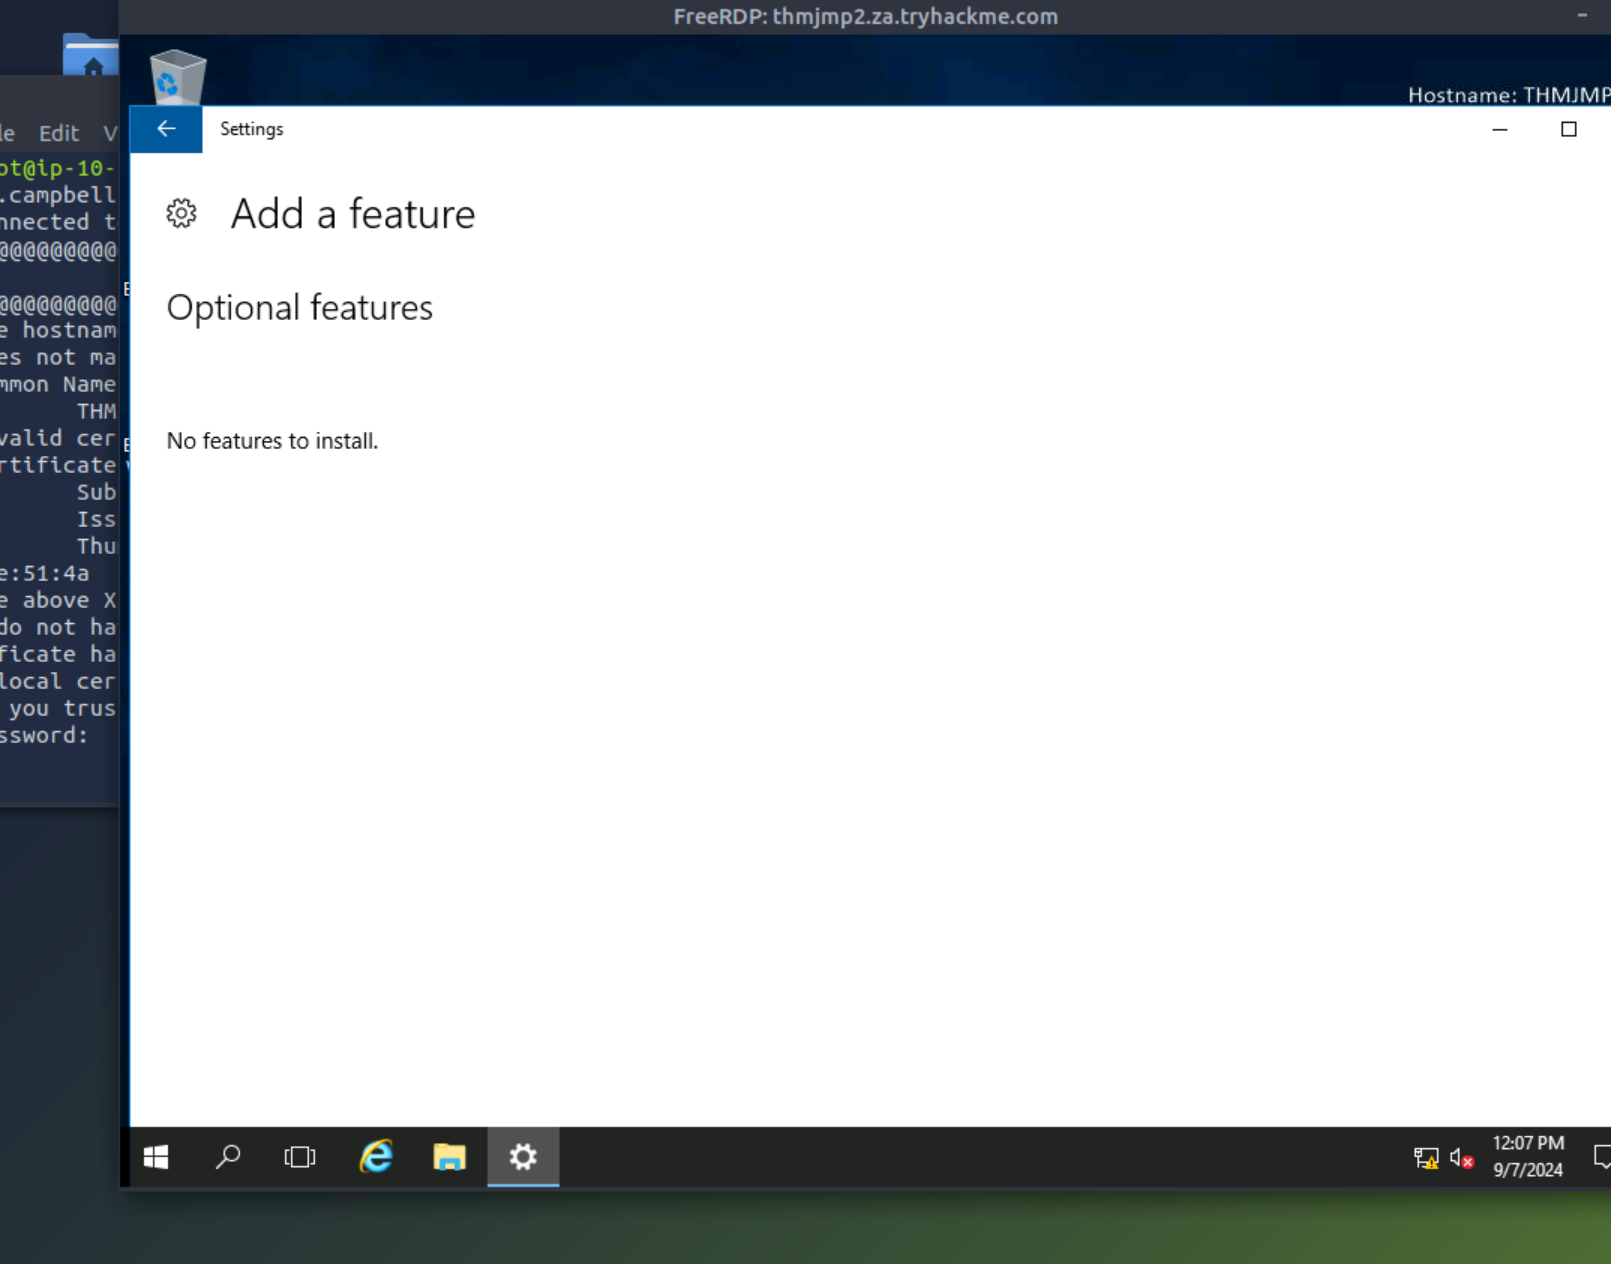Click the password prompt line in terminal

[44, 736]
